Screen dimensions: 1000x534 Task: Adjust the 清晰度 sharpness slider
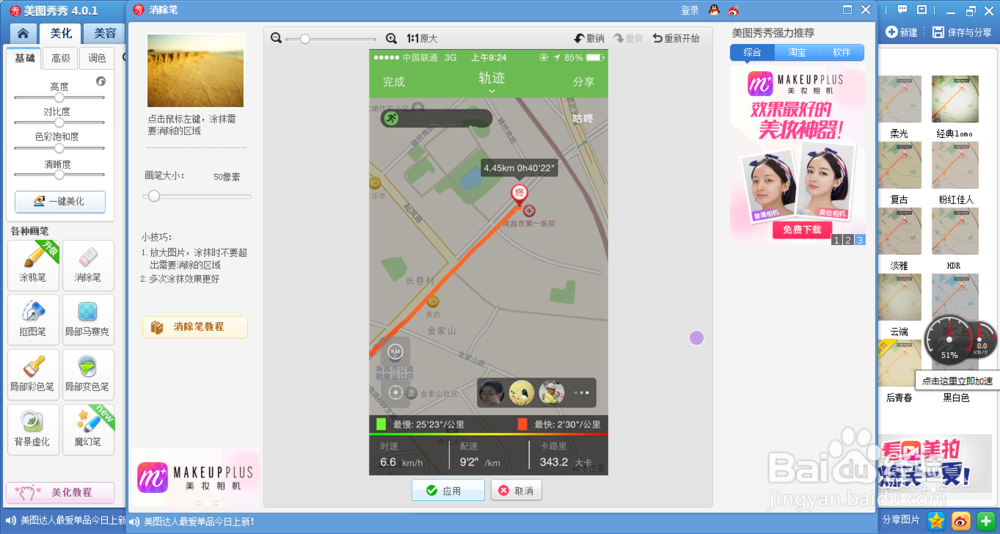pos(59,174)
